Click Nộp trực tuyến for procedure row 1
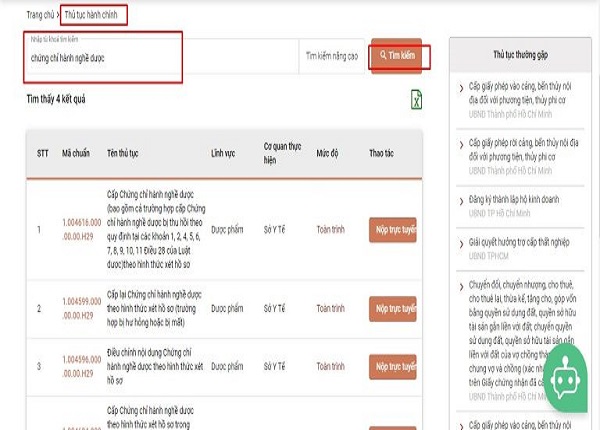This screenshot has height=430, width=600. pos(393,230)
